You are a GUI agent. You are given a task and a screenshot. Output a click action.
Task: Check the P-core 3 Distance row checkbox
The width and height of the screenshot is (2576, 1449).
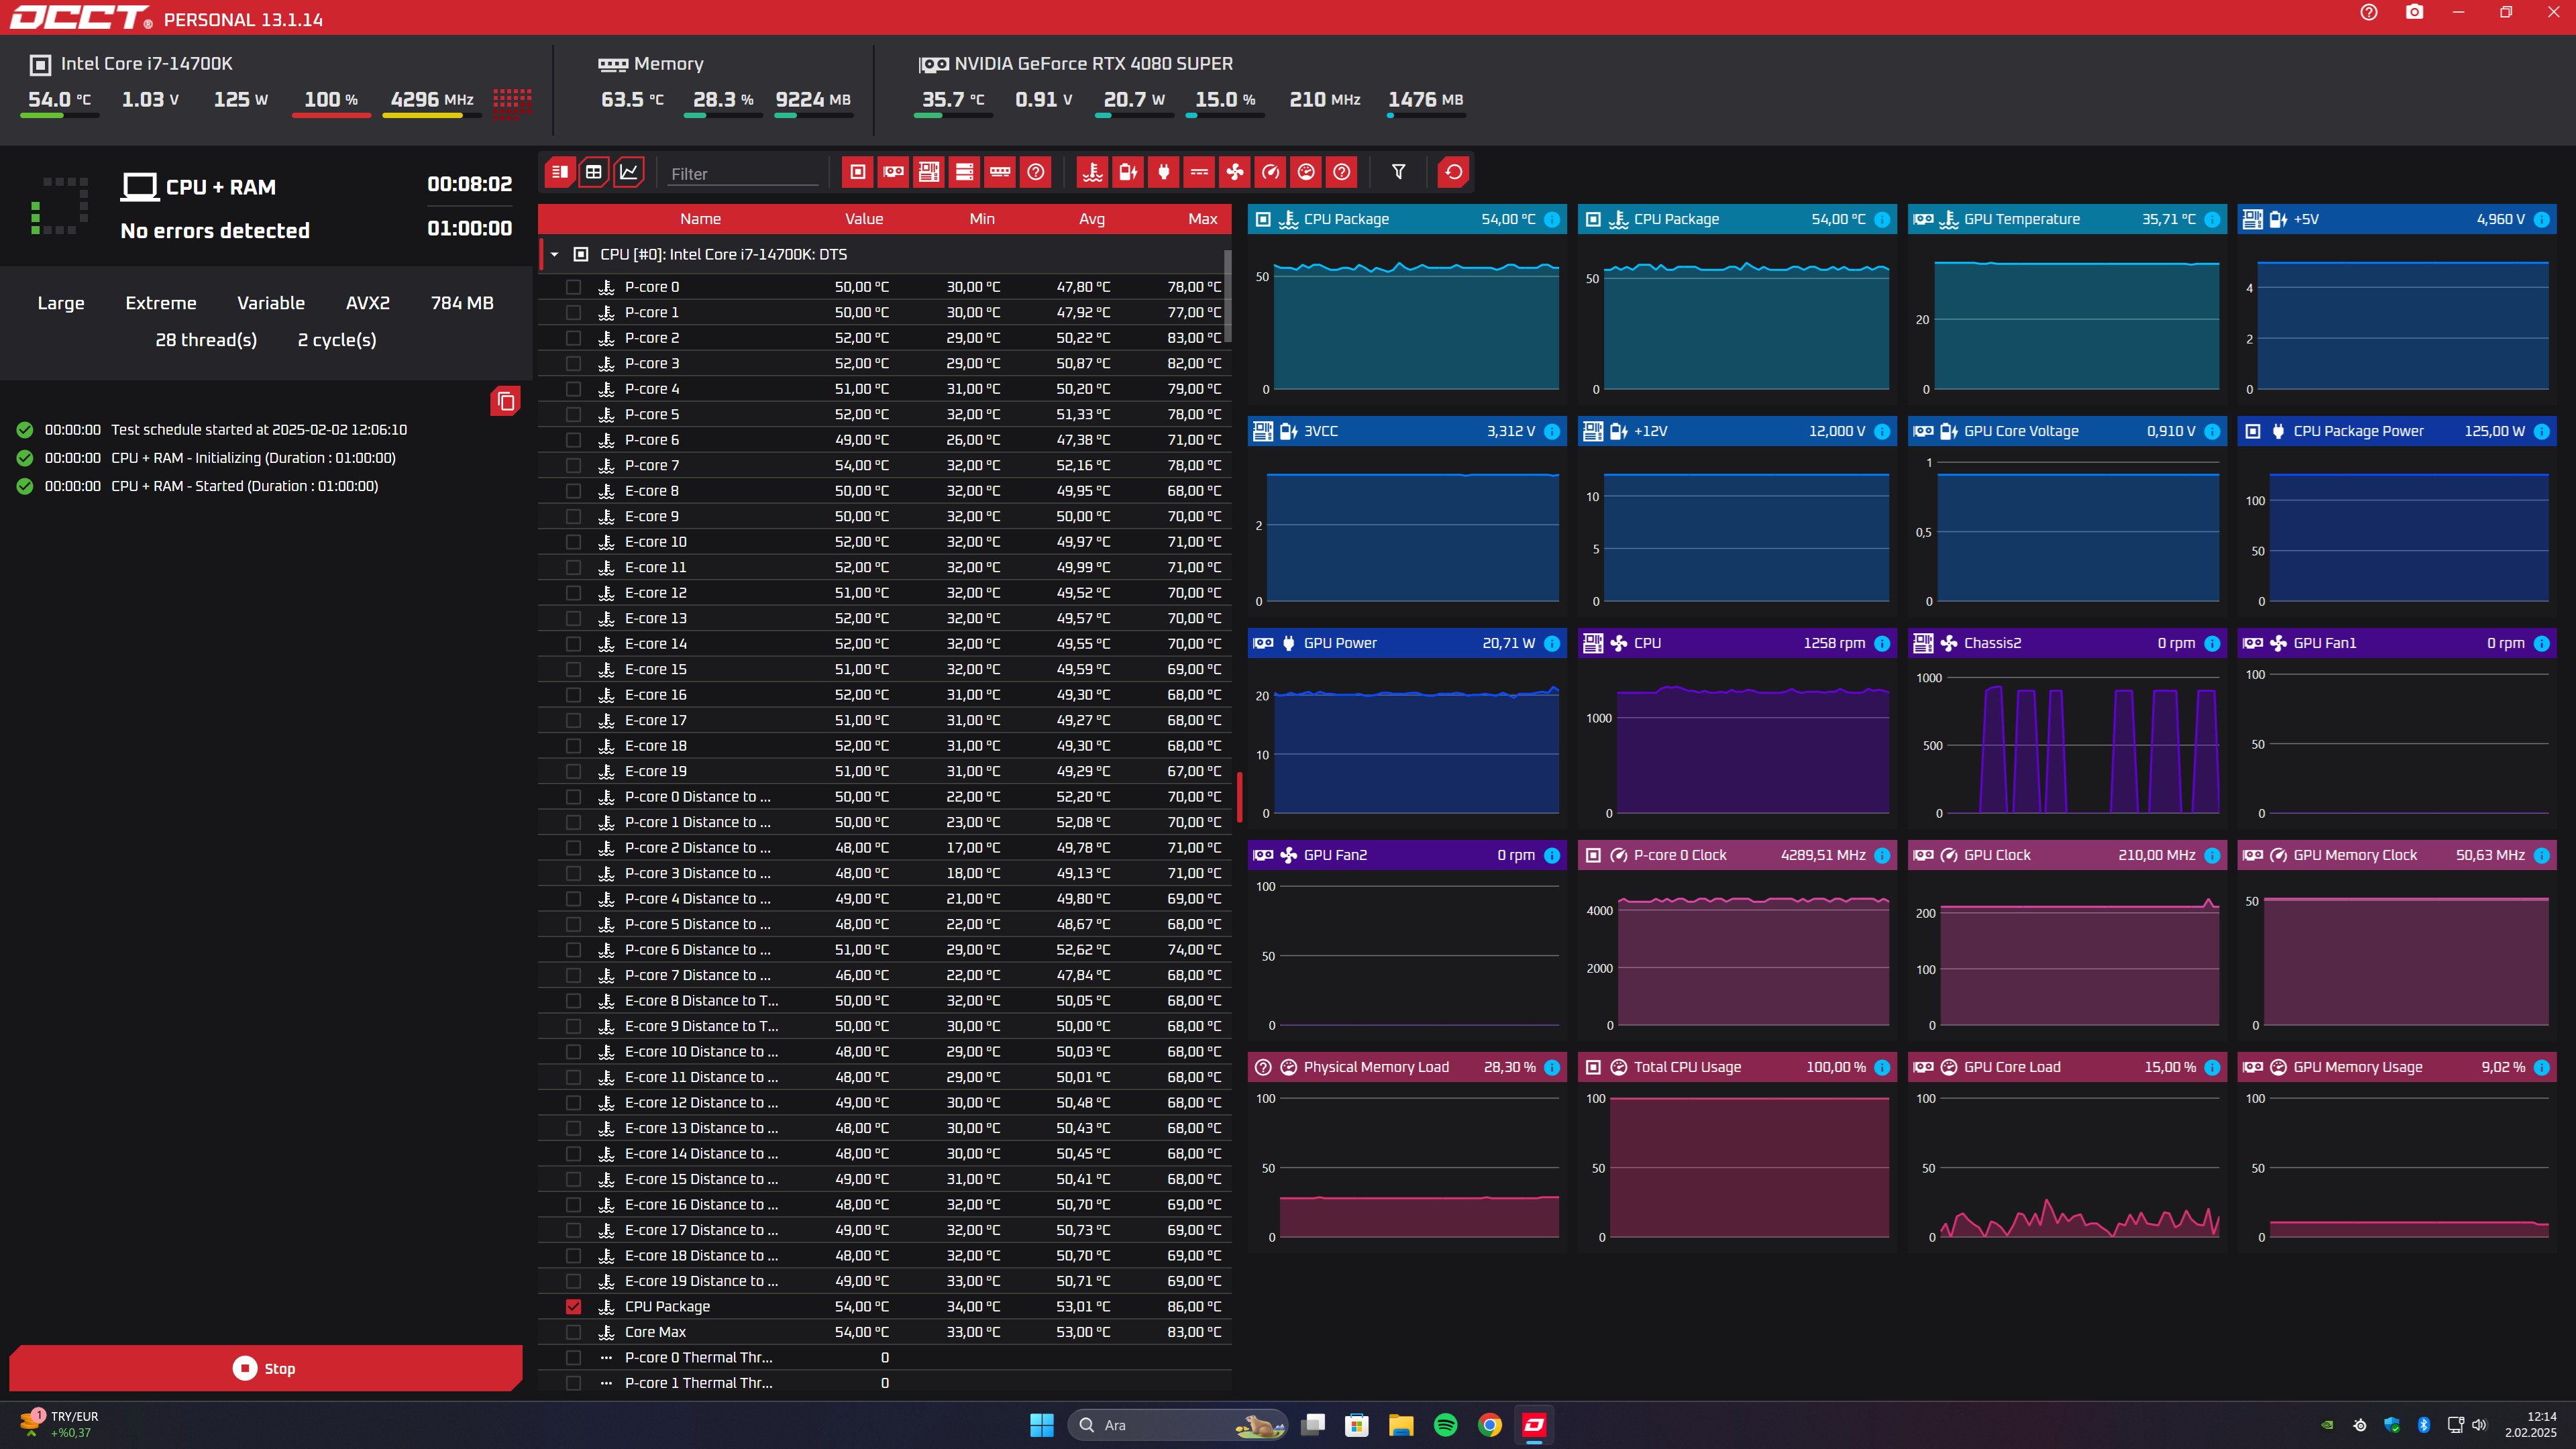pyautogui.click(x=573, y=873)
